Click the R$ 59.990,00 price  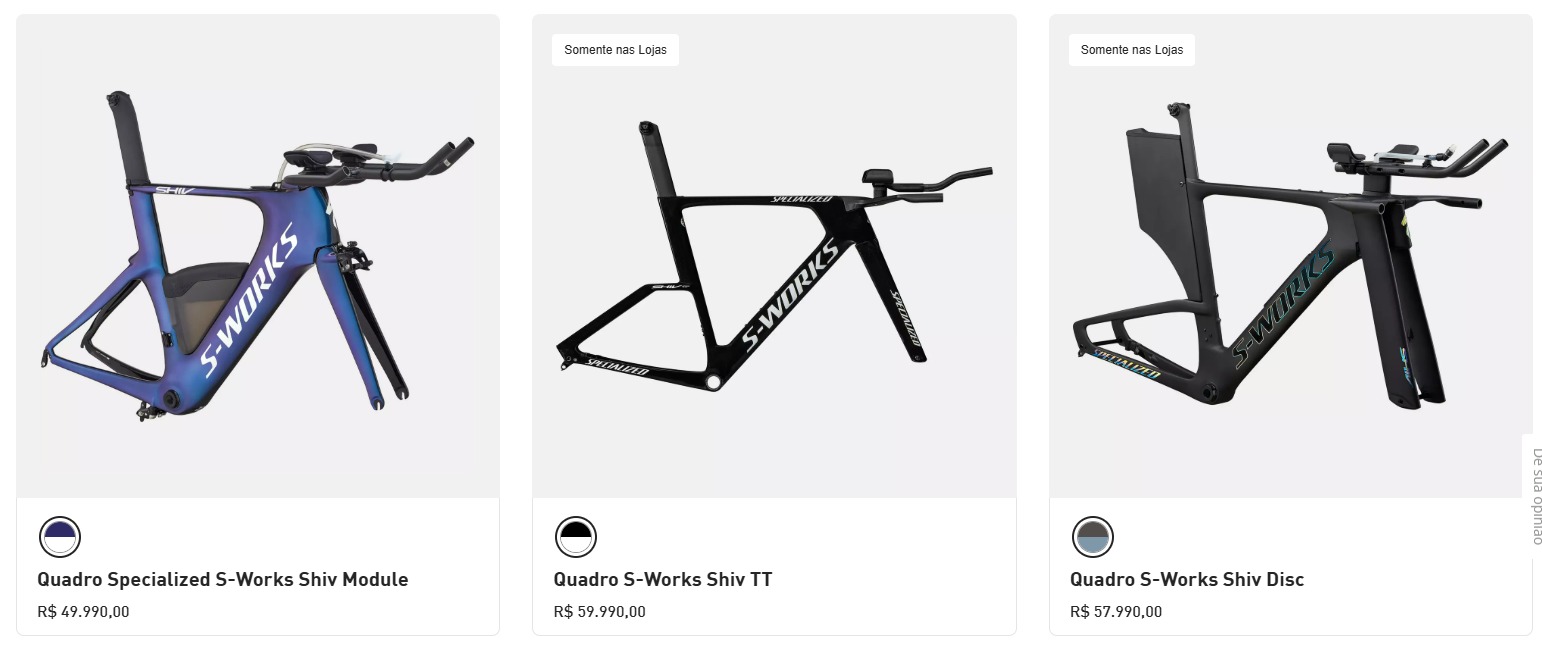point(599,612)
